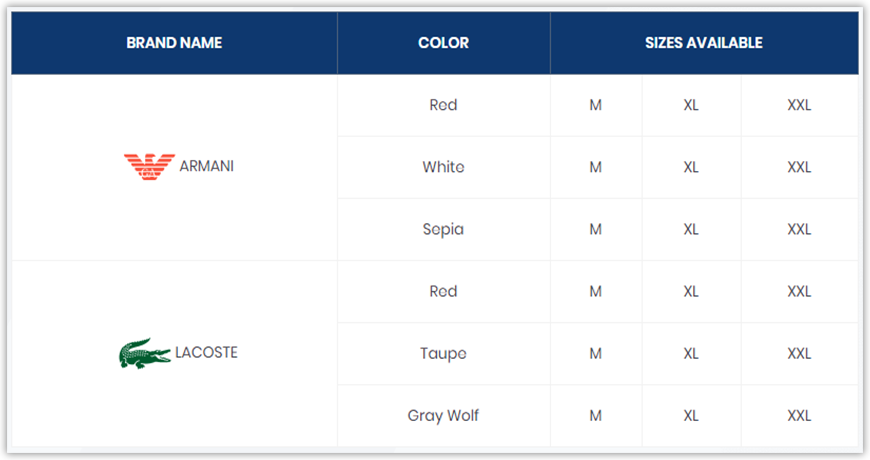Click Red color in the Lacoste section

coord(443,291)
